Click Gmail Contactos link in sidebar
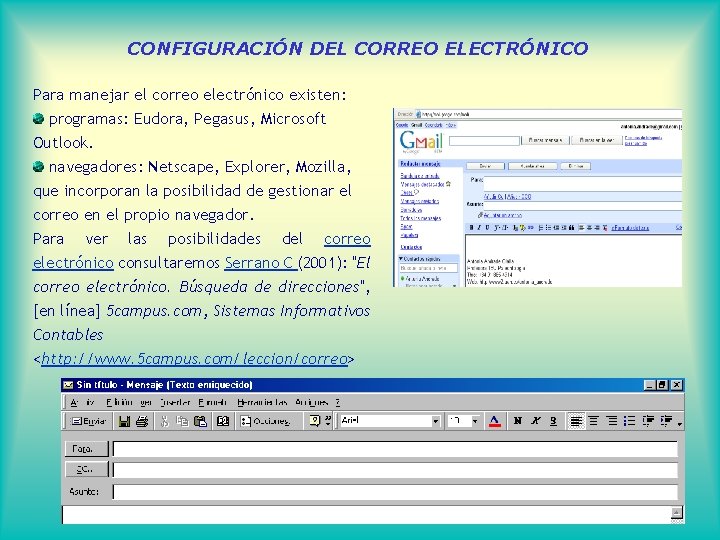Viewport: 720px width, 540px height. [x=411, y=247]
